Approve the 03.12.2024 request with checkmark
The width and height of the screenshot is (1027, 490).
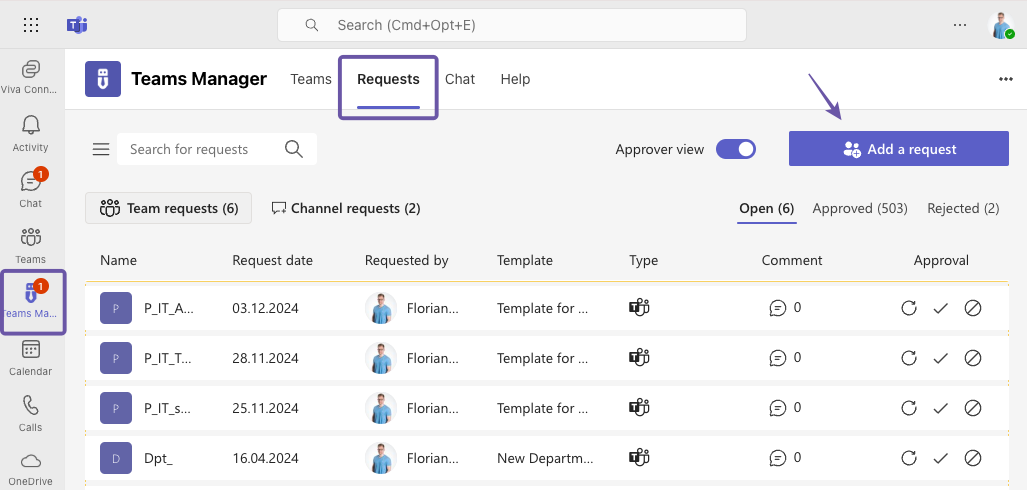click(941, 308)
